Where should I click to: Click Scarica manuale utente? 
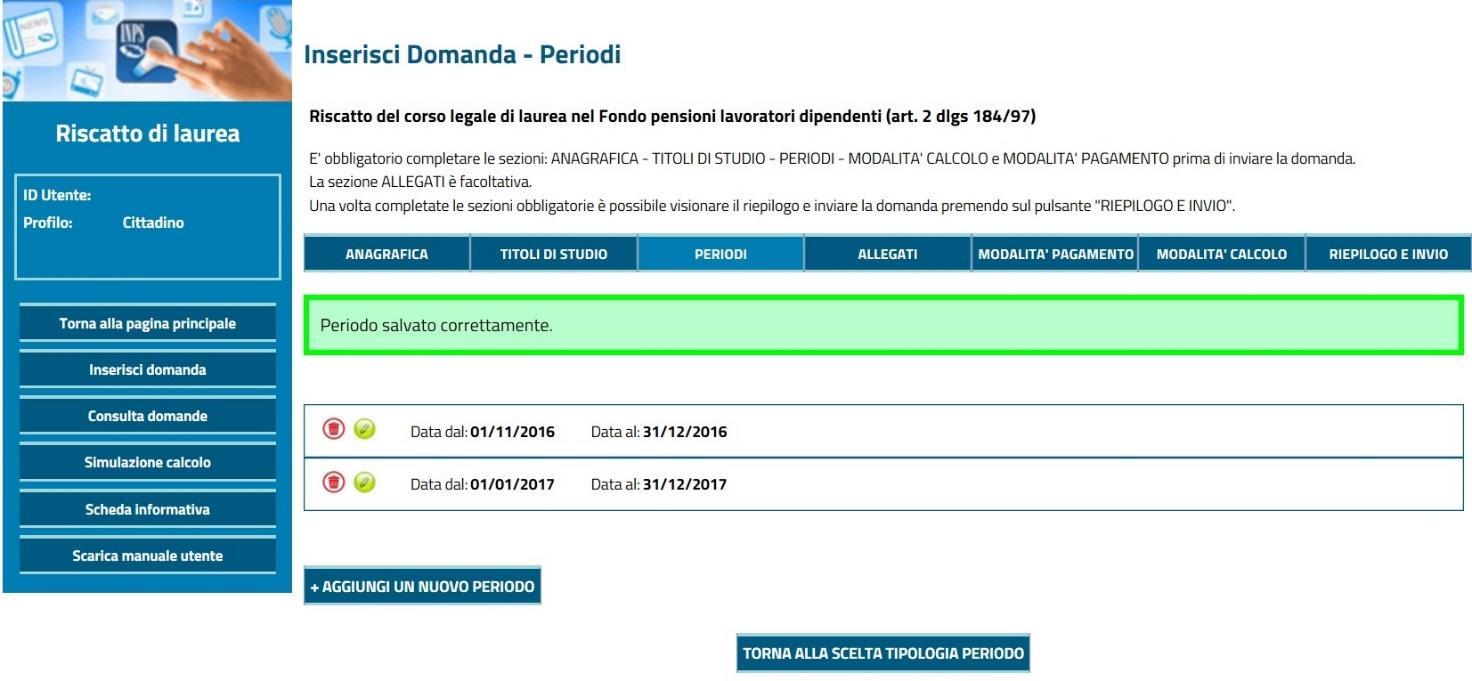148,555
